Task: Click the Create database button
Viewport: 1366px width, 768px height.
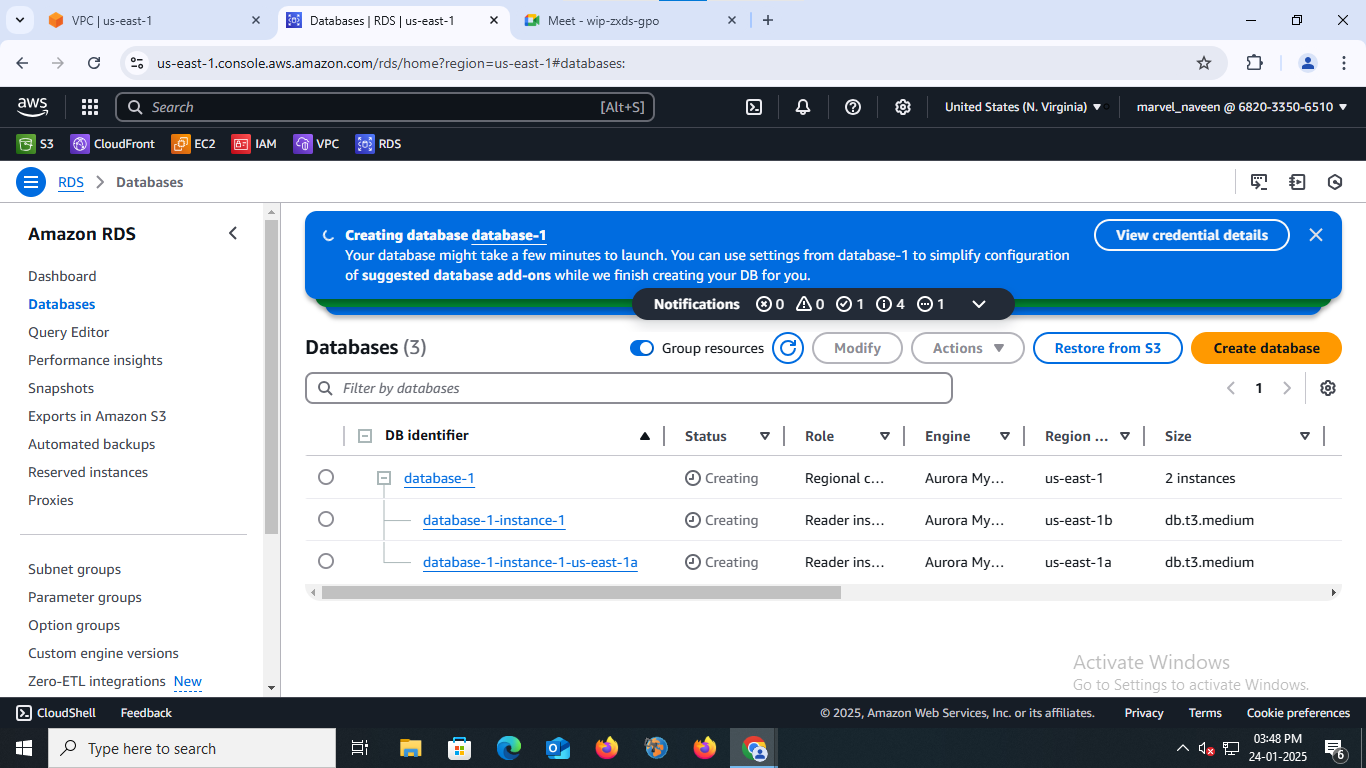Action: [x=1266, y=348]
